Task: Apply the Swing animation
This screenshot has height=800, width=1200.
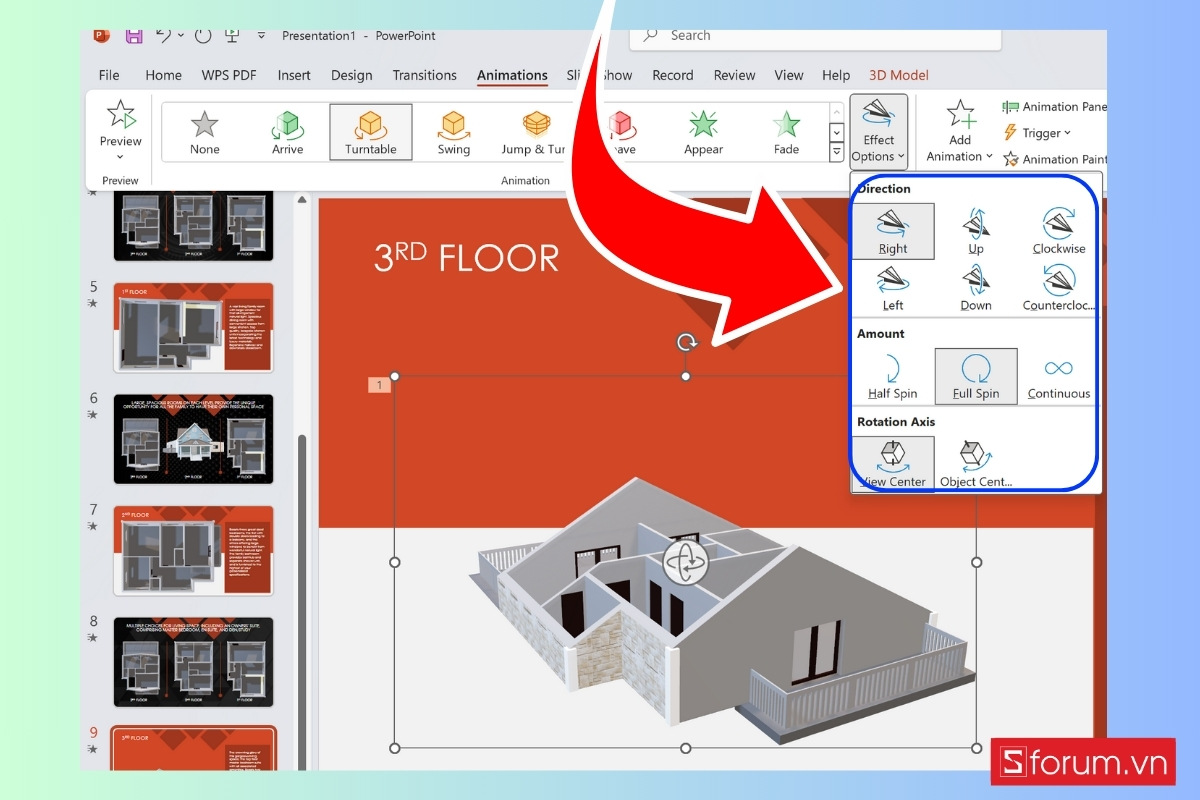Action: point(452,131)
